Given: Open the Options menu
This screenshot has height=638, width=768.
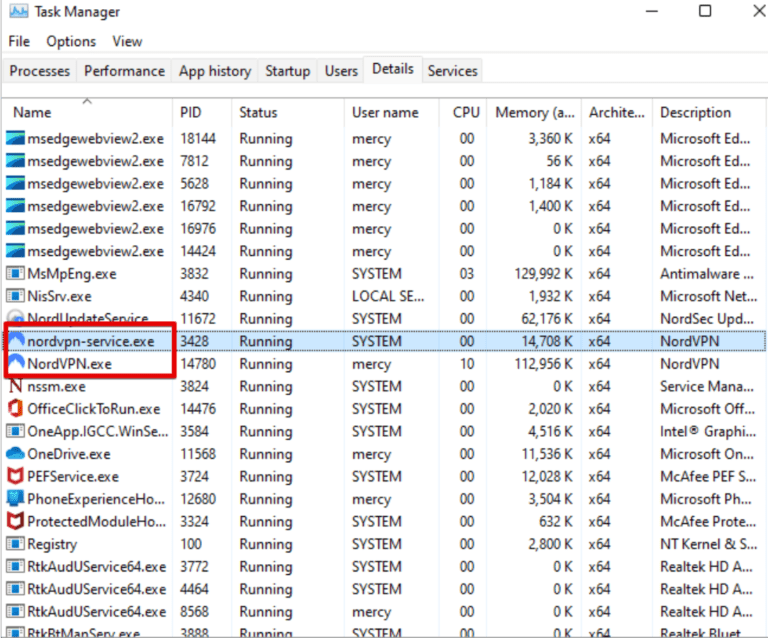Looking at the screenshot, I should pos(71,42).
